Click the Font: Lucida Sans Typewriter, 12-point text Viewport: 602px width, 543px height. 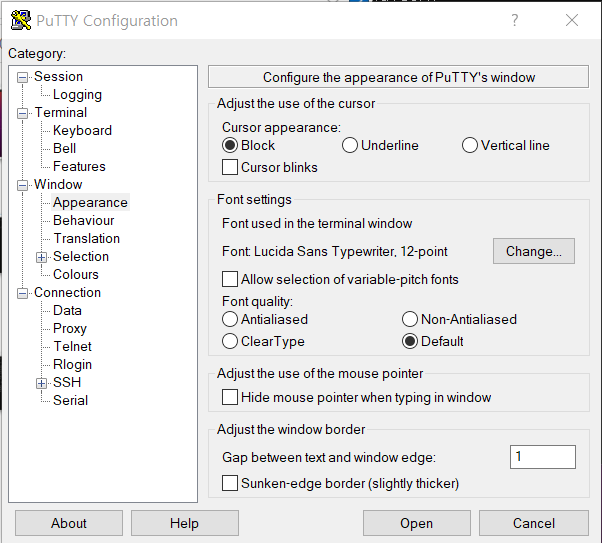point(335,252)
